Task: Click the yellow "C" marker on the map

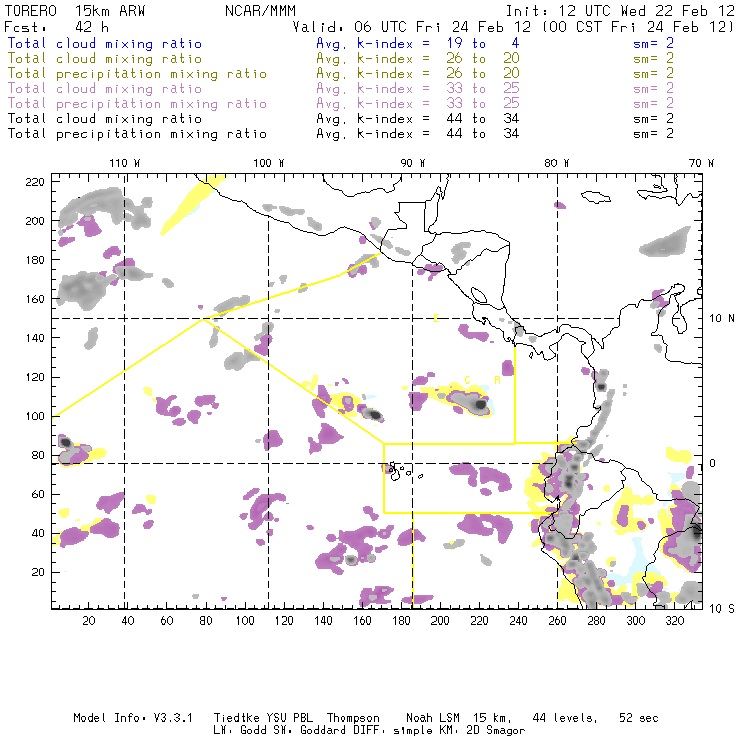Action: click(468, 380)
